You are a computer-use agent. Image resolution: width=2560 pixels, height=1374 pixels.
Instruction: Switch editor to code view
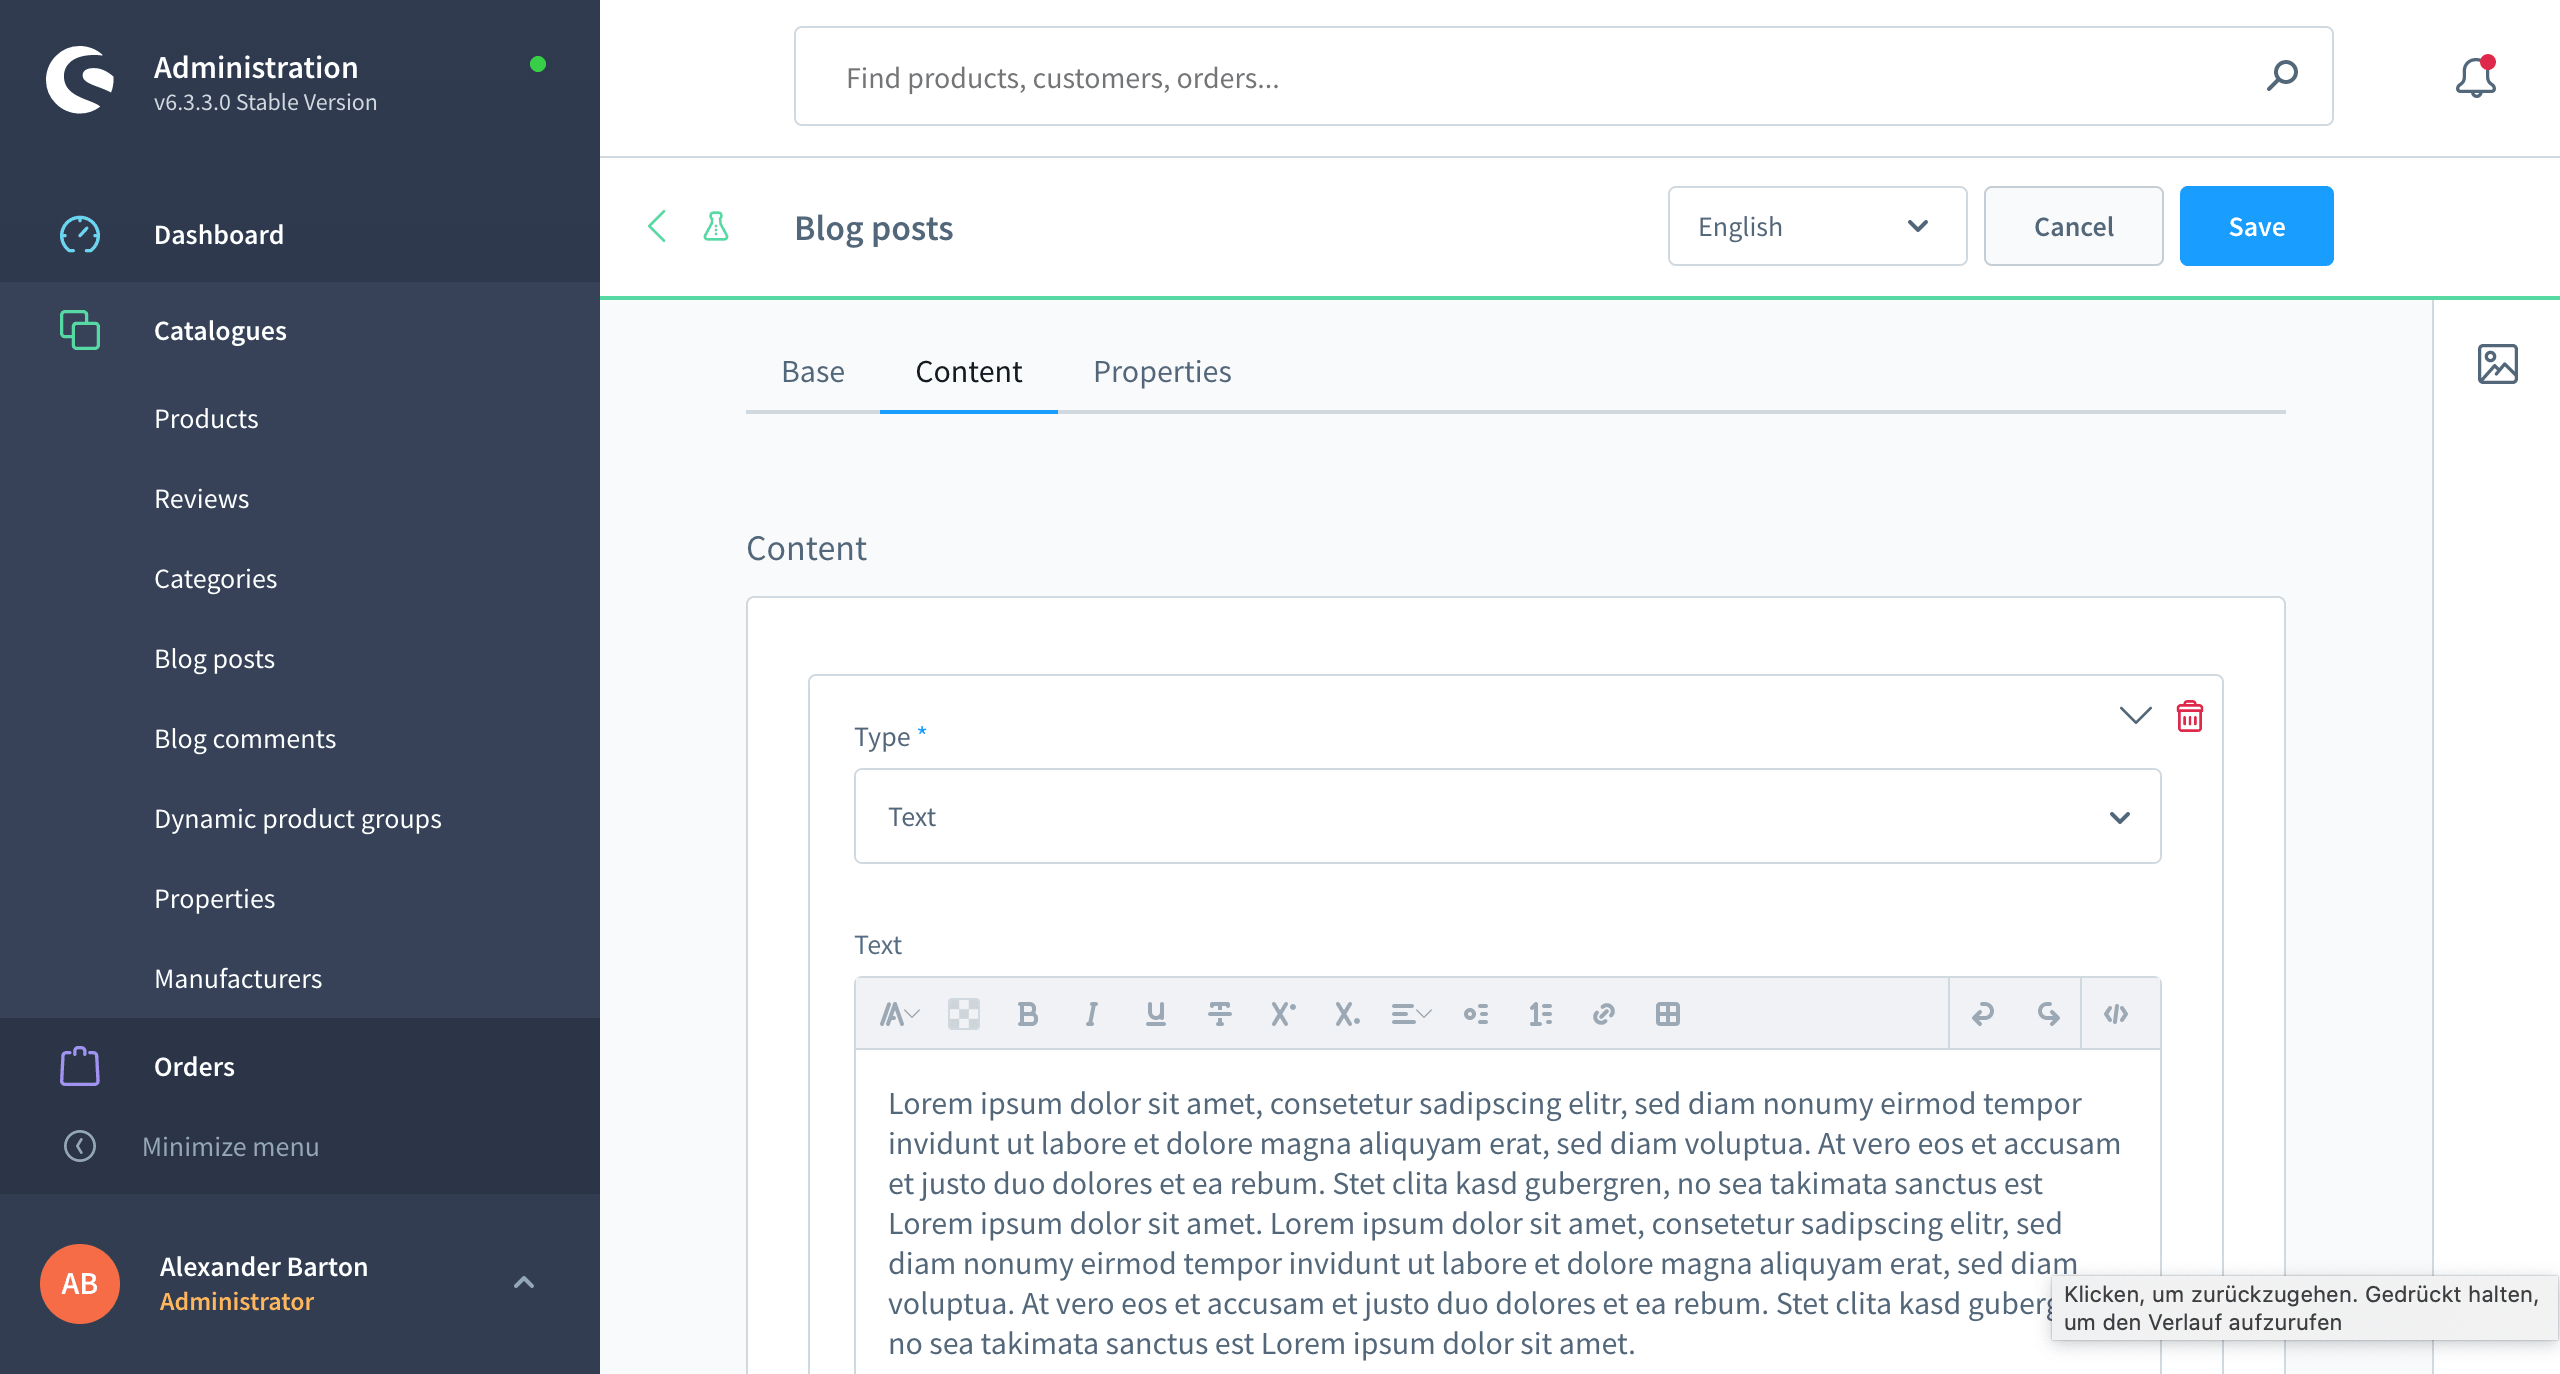[2115, 1014]
